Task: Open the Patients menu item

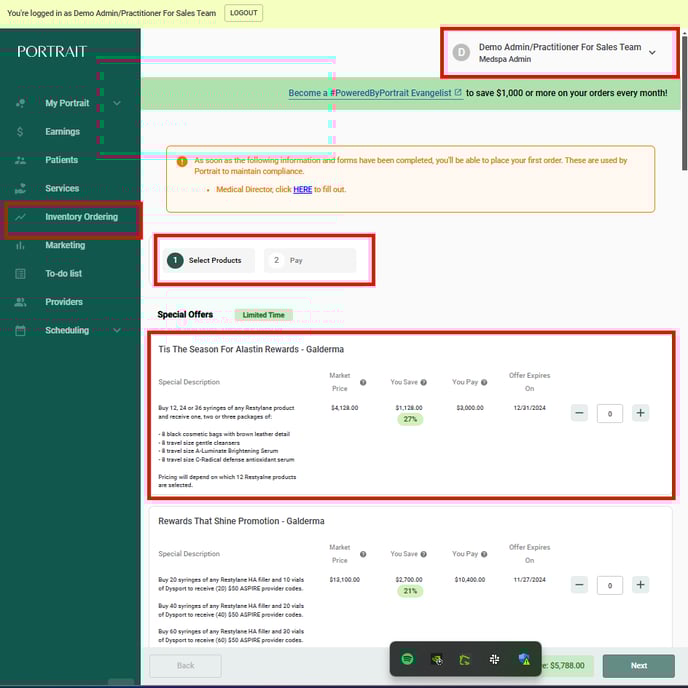Action: pos(61,160)
